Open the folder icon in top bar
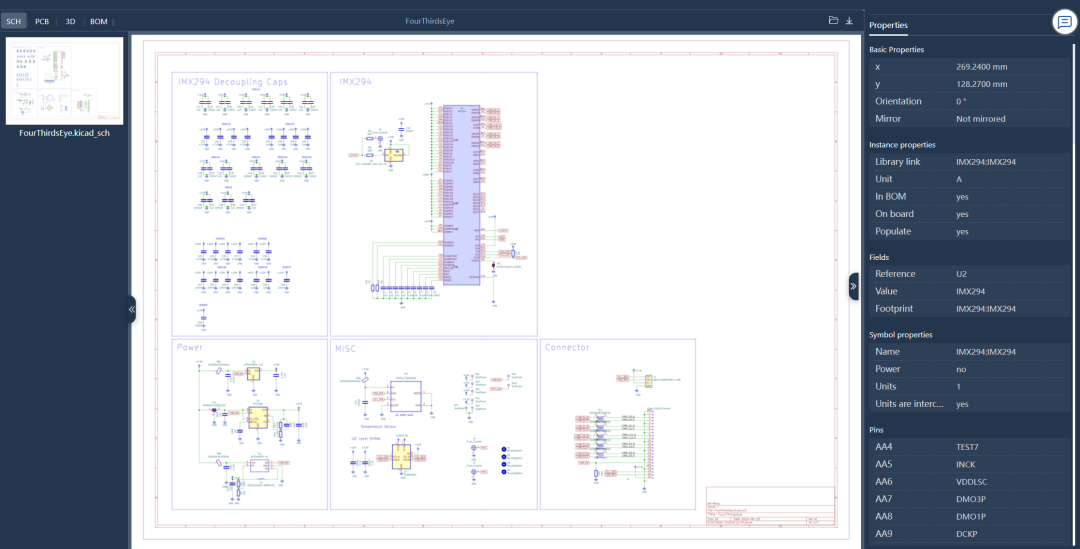1080x549 pixels. point(833,21)
